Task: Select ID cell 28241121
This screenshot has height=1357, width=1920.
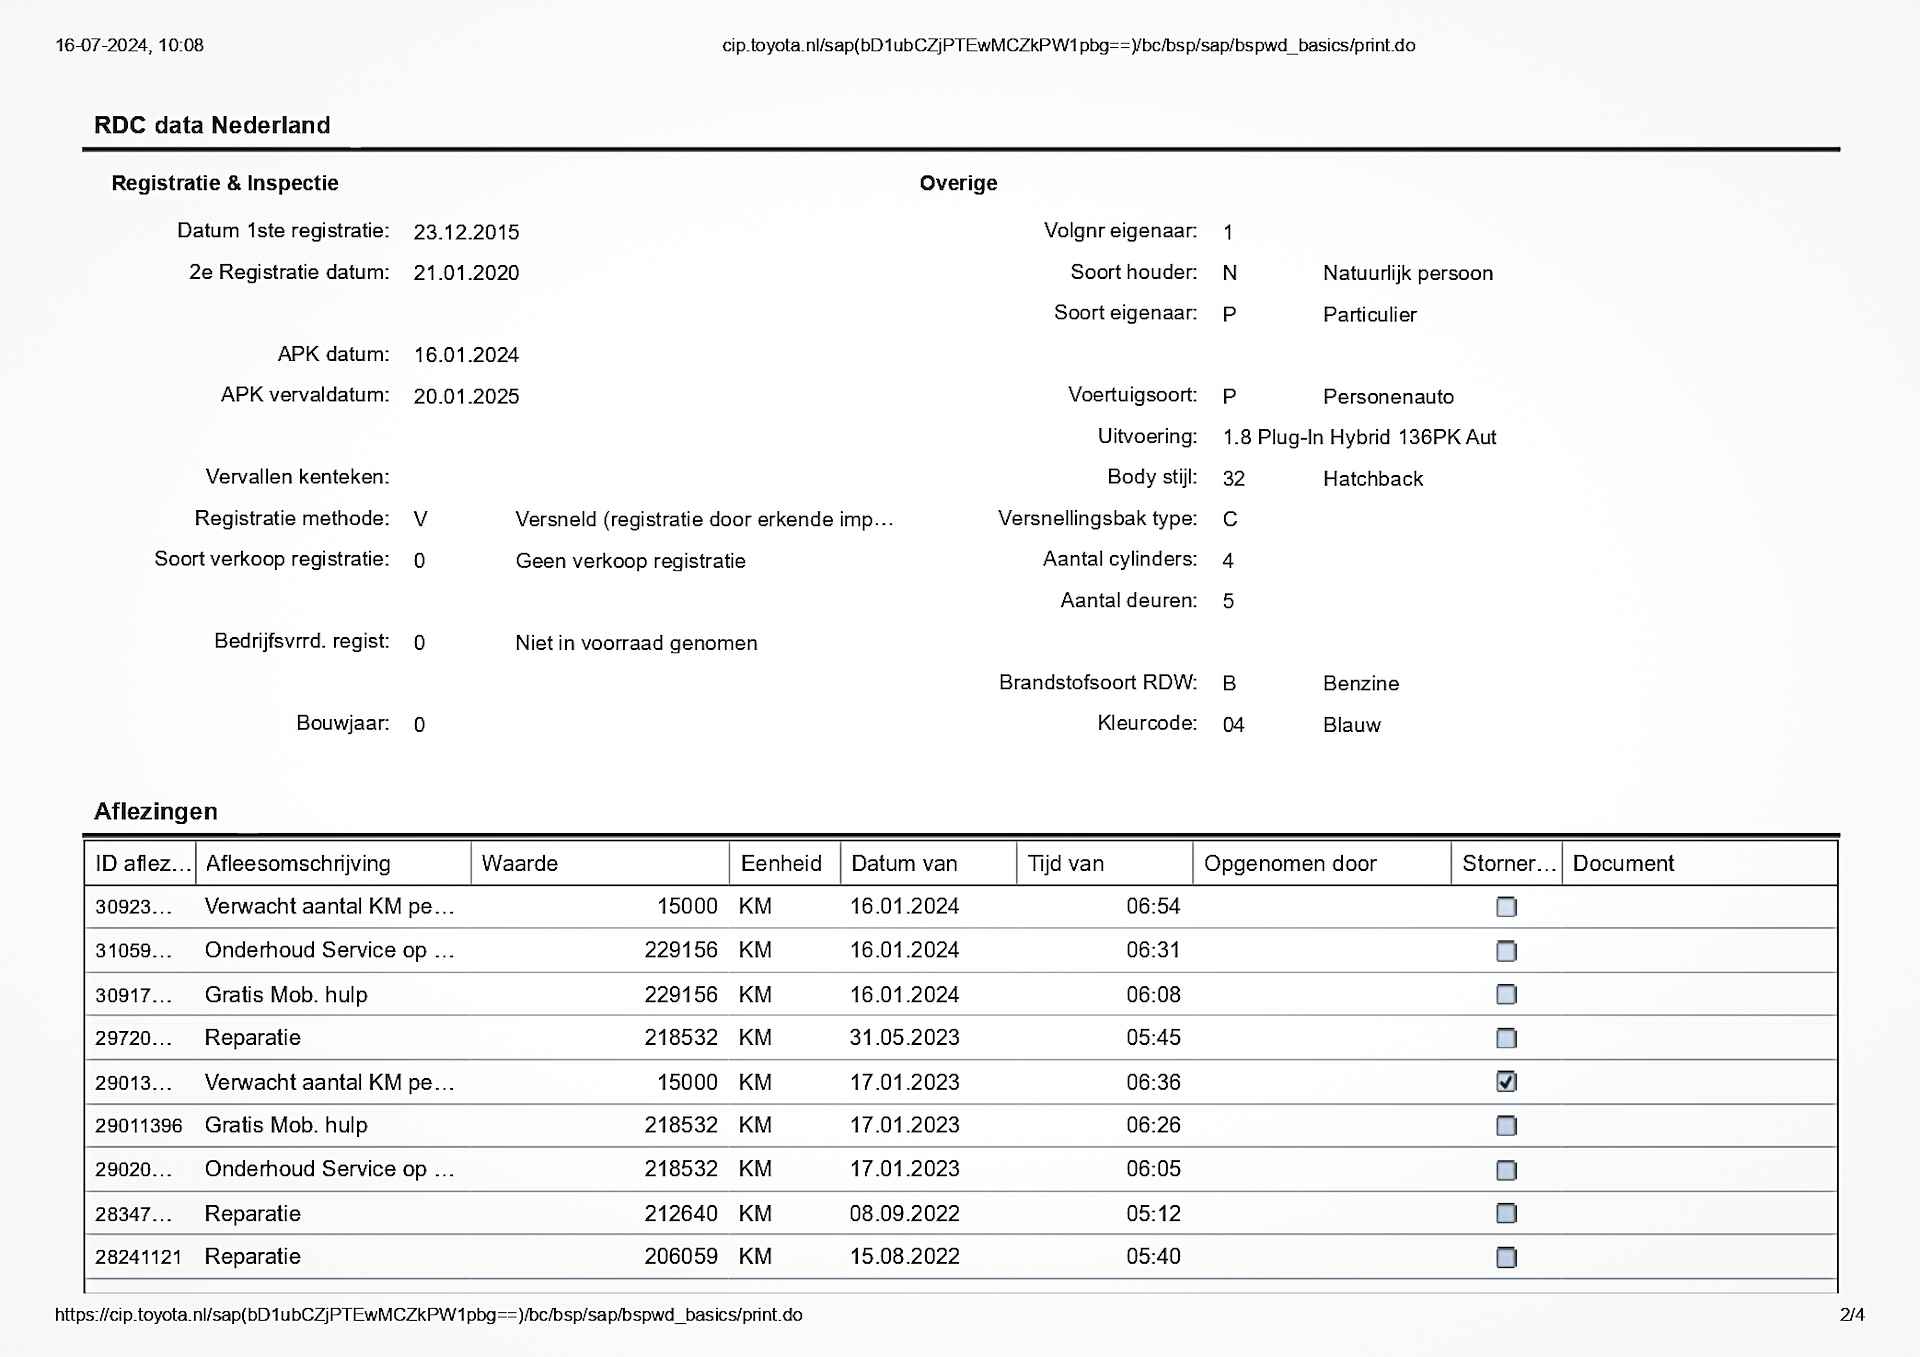Action: click(x=139, y=1257)
